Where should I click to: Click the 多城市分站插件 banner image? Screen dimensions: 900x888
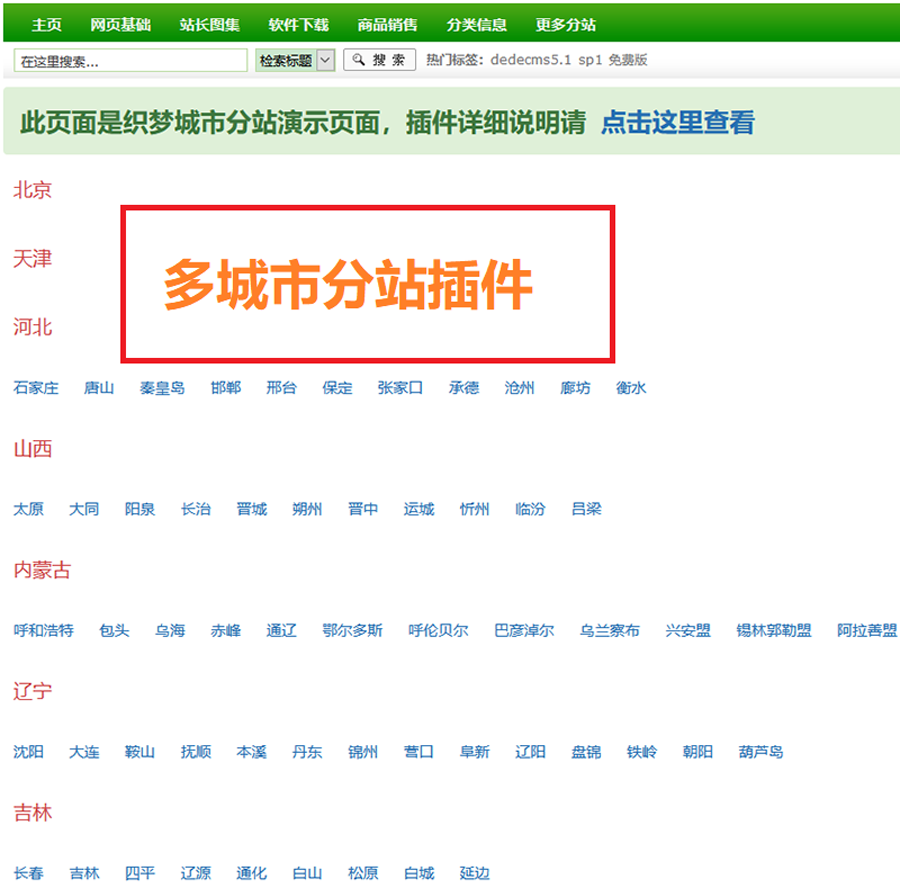coord(367,285)
